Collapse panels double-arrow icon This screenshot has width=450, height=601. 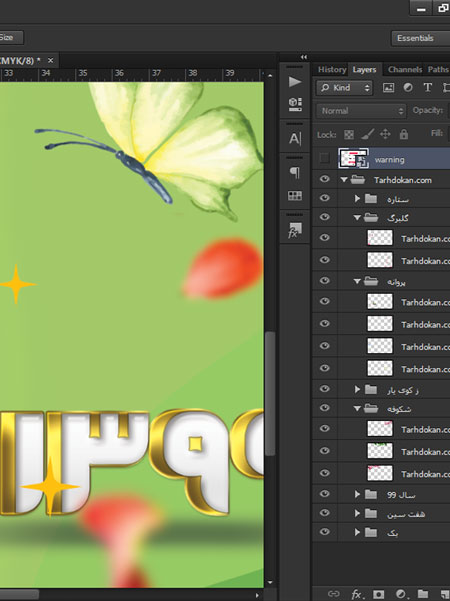click(304, 57)
